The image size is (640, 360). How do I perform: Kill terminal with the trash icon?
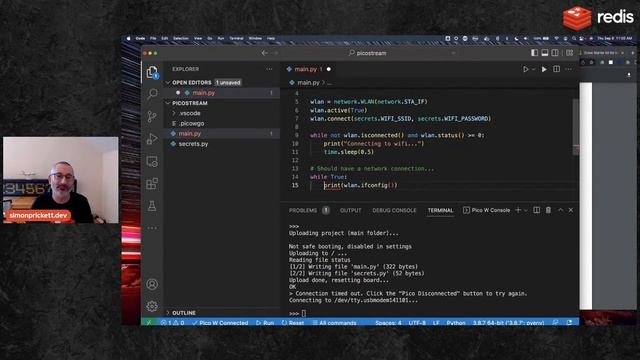pyautogui.click(x=548, y=210)
